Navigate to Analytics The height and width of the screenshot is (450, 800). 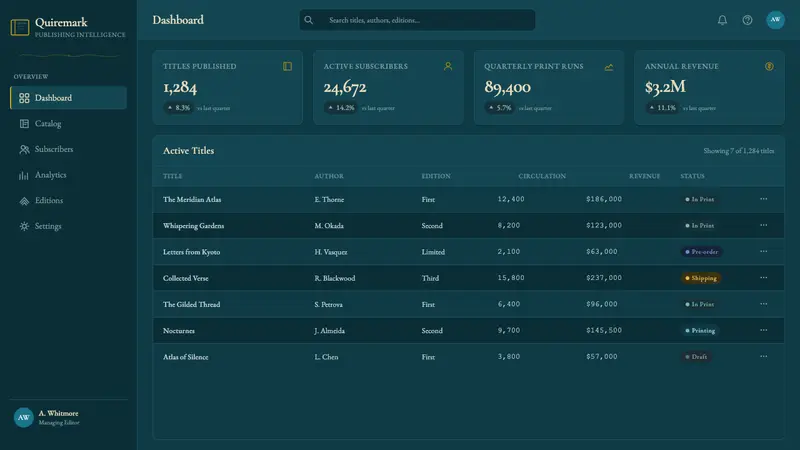[x=68, y=175]
